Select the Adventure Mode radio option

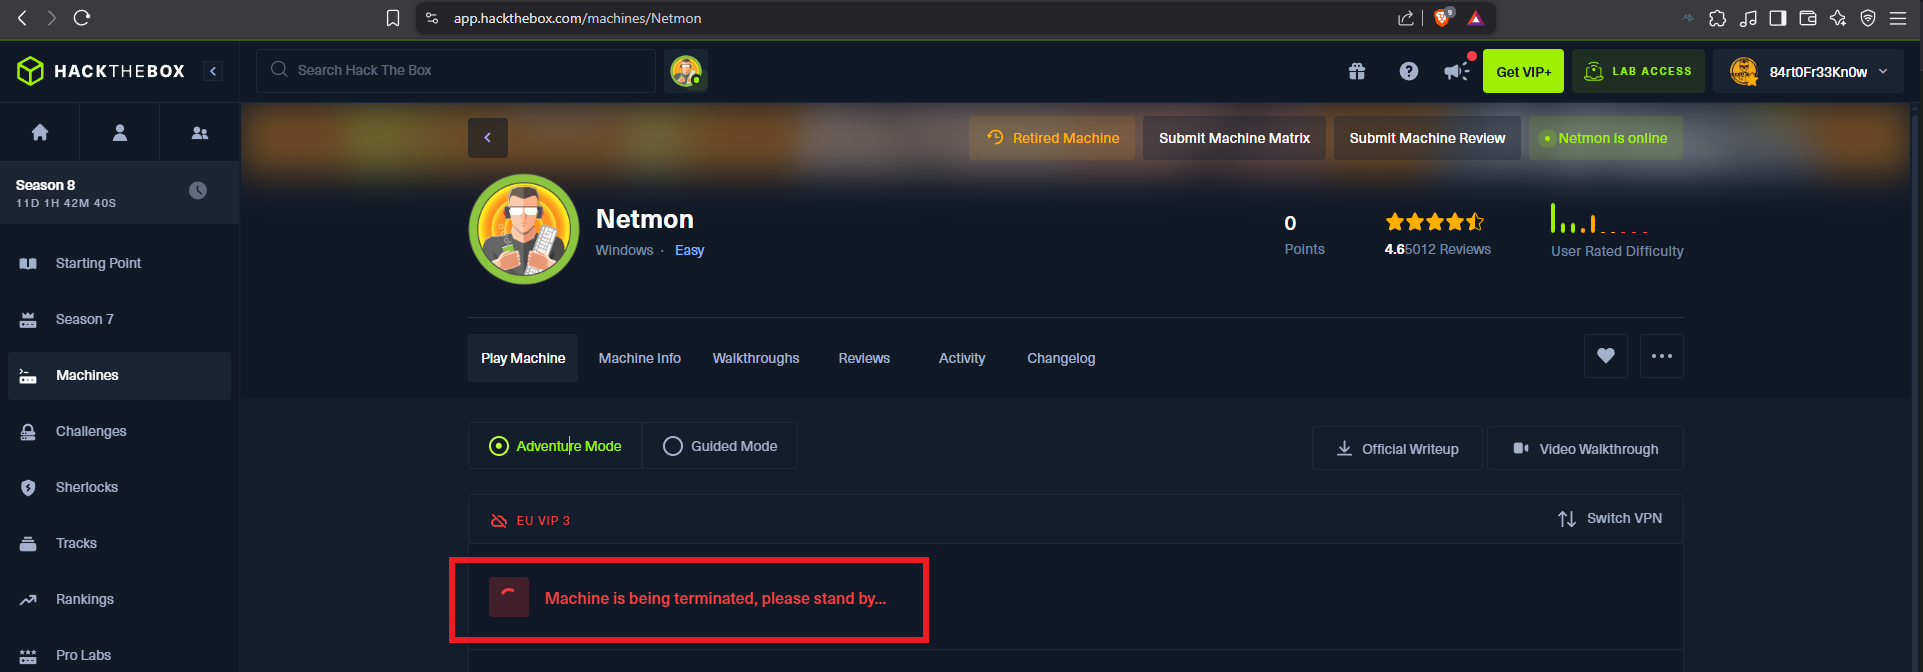(x=555, y=446)
